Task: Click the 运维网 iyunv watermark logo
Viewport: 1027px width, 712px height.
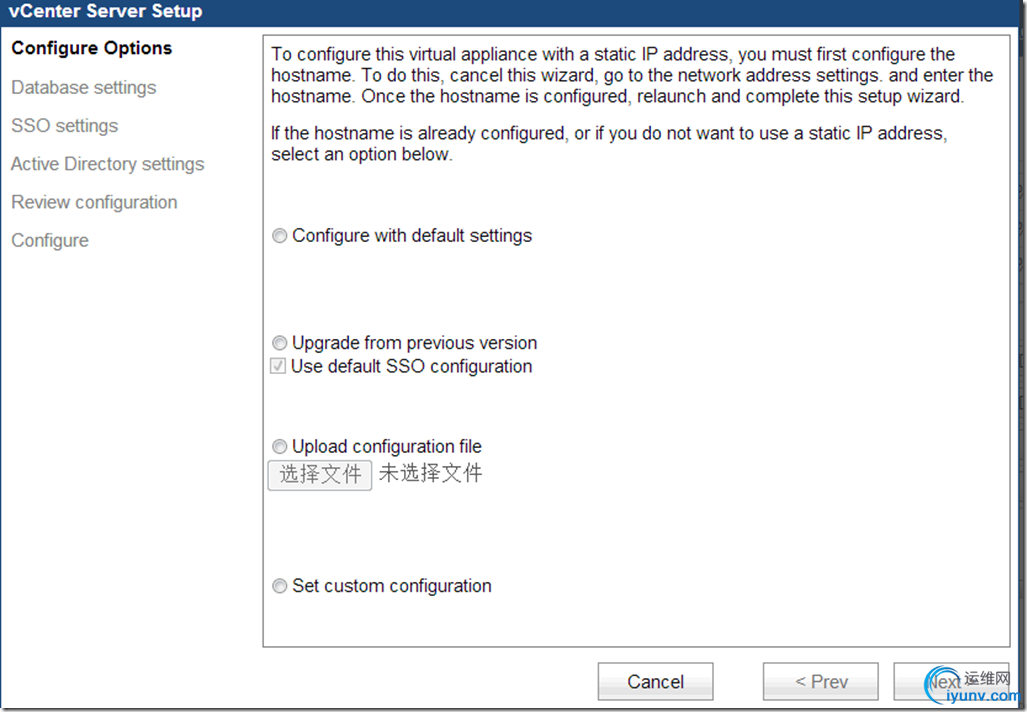Action: 975,683
